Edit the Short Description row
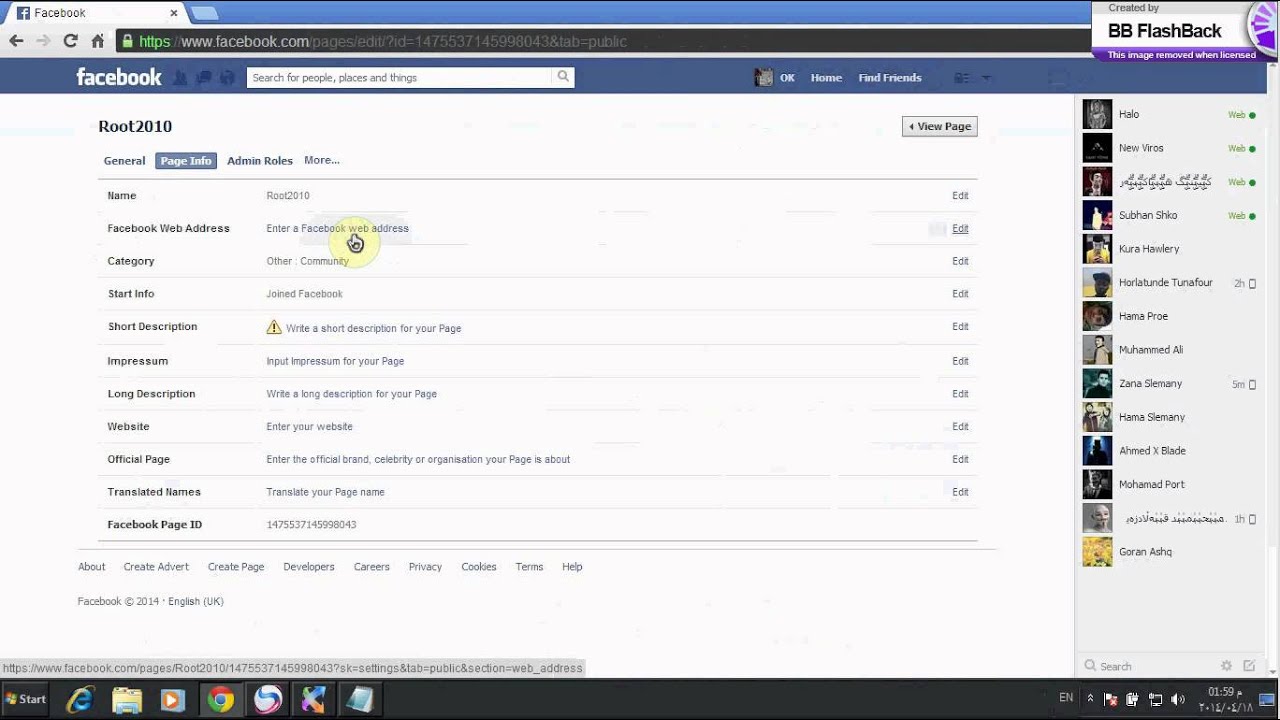1280x720 pixels. 960,327
